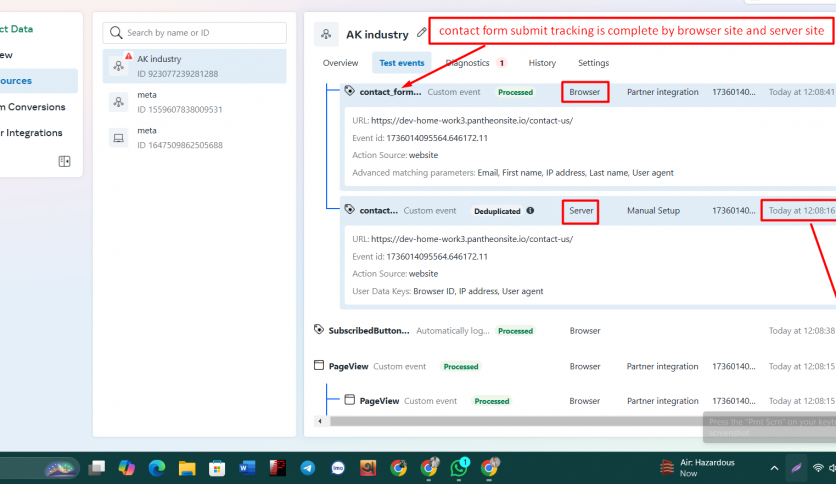Click the warning triangle on AK industry
Viewport: 836px width, 484px height.
pyautogui.click(x=128, y=56)
